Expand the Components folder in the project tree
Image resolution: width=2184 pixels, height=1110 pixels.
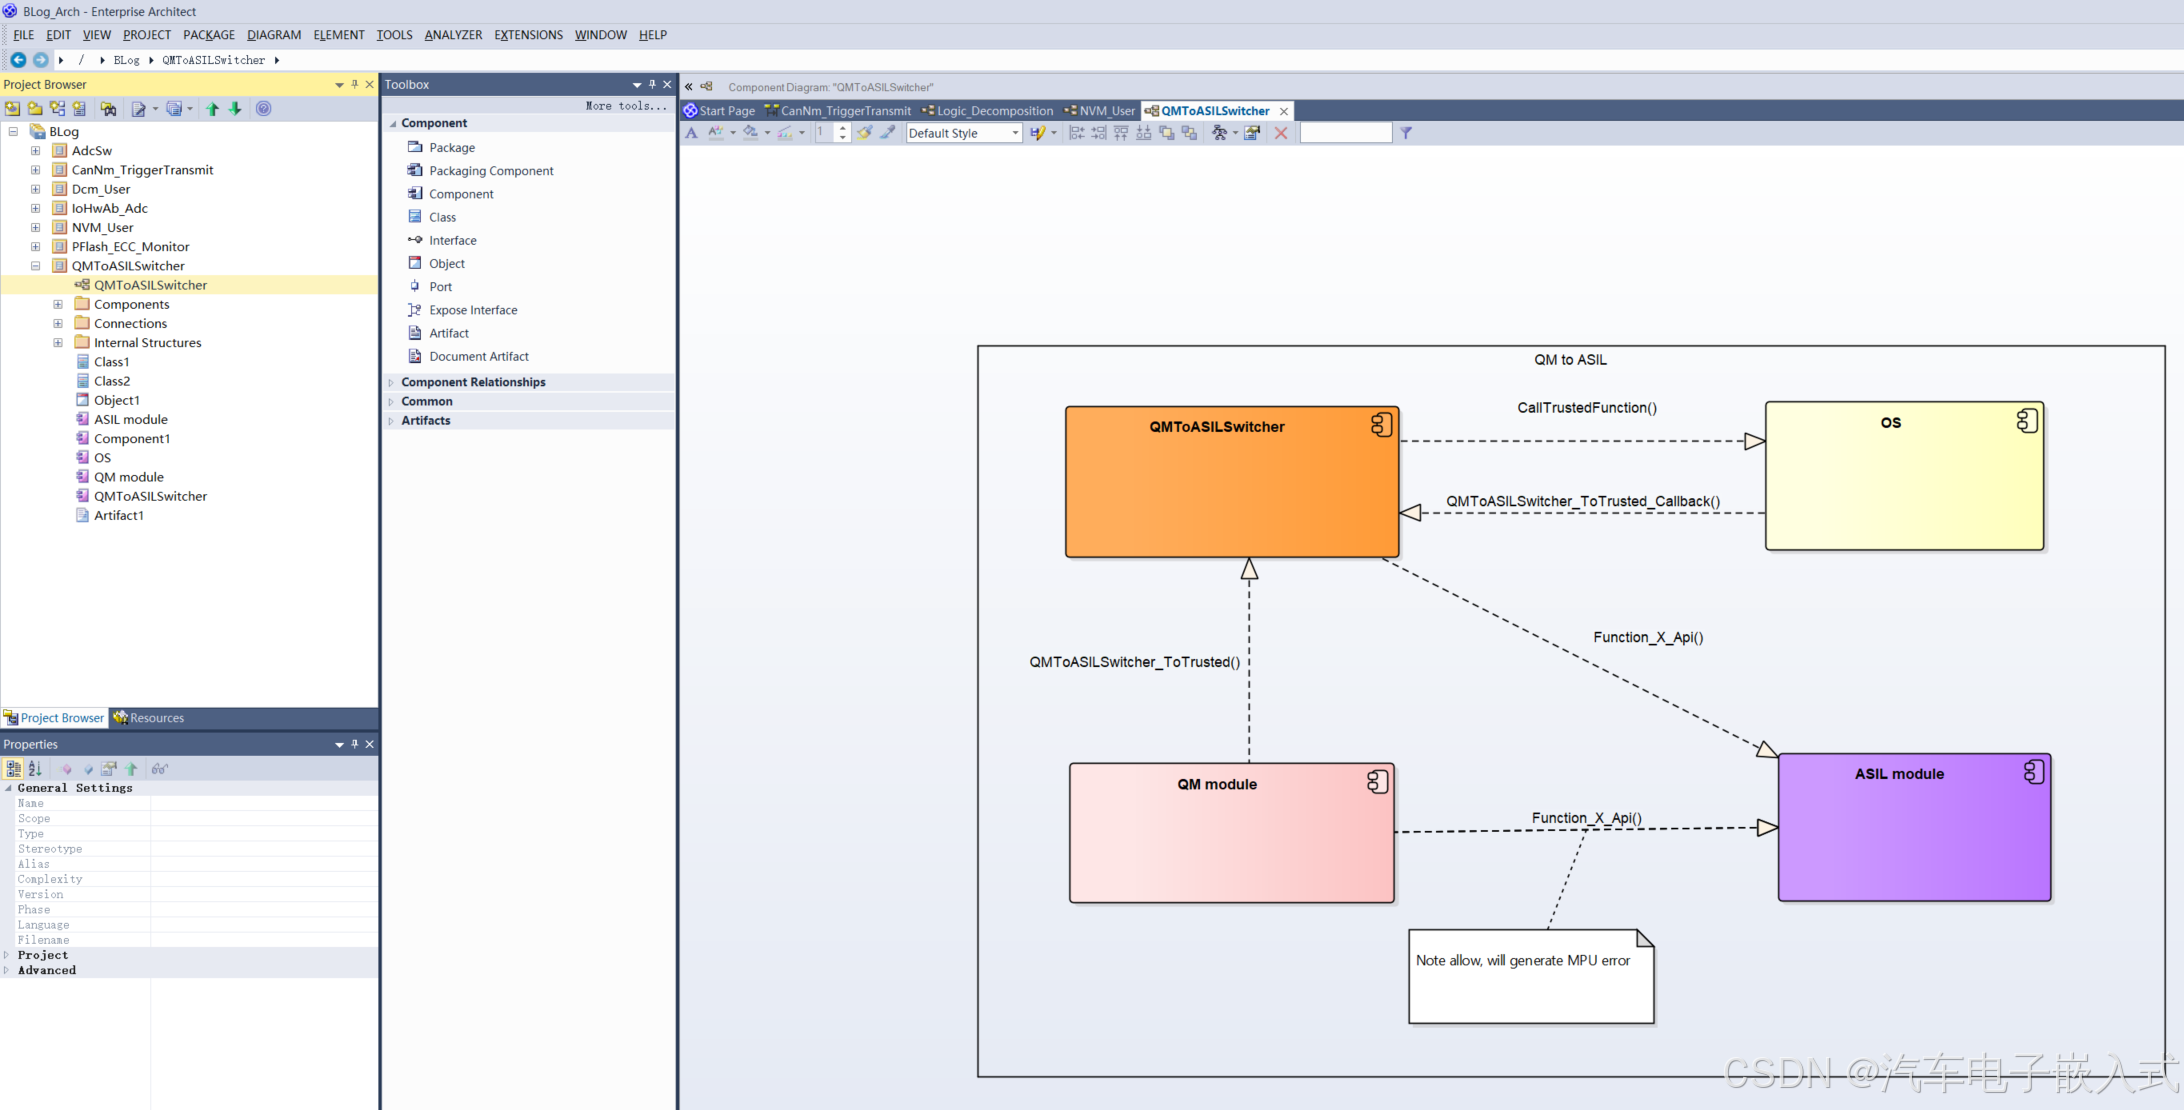click(58, 305)
